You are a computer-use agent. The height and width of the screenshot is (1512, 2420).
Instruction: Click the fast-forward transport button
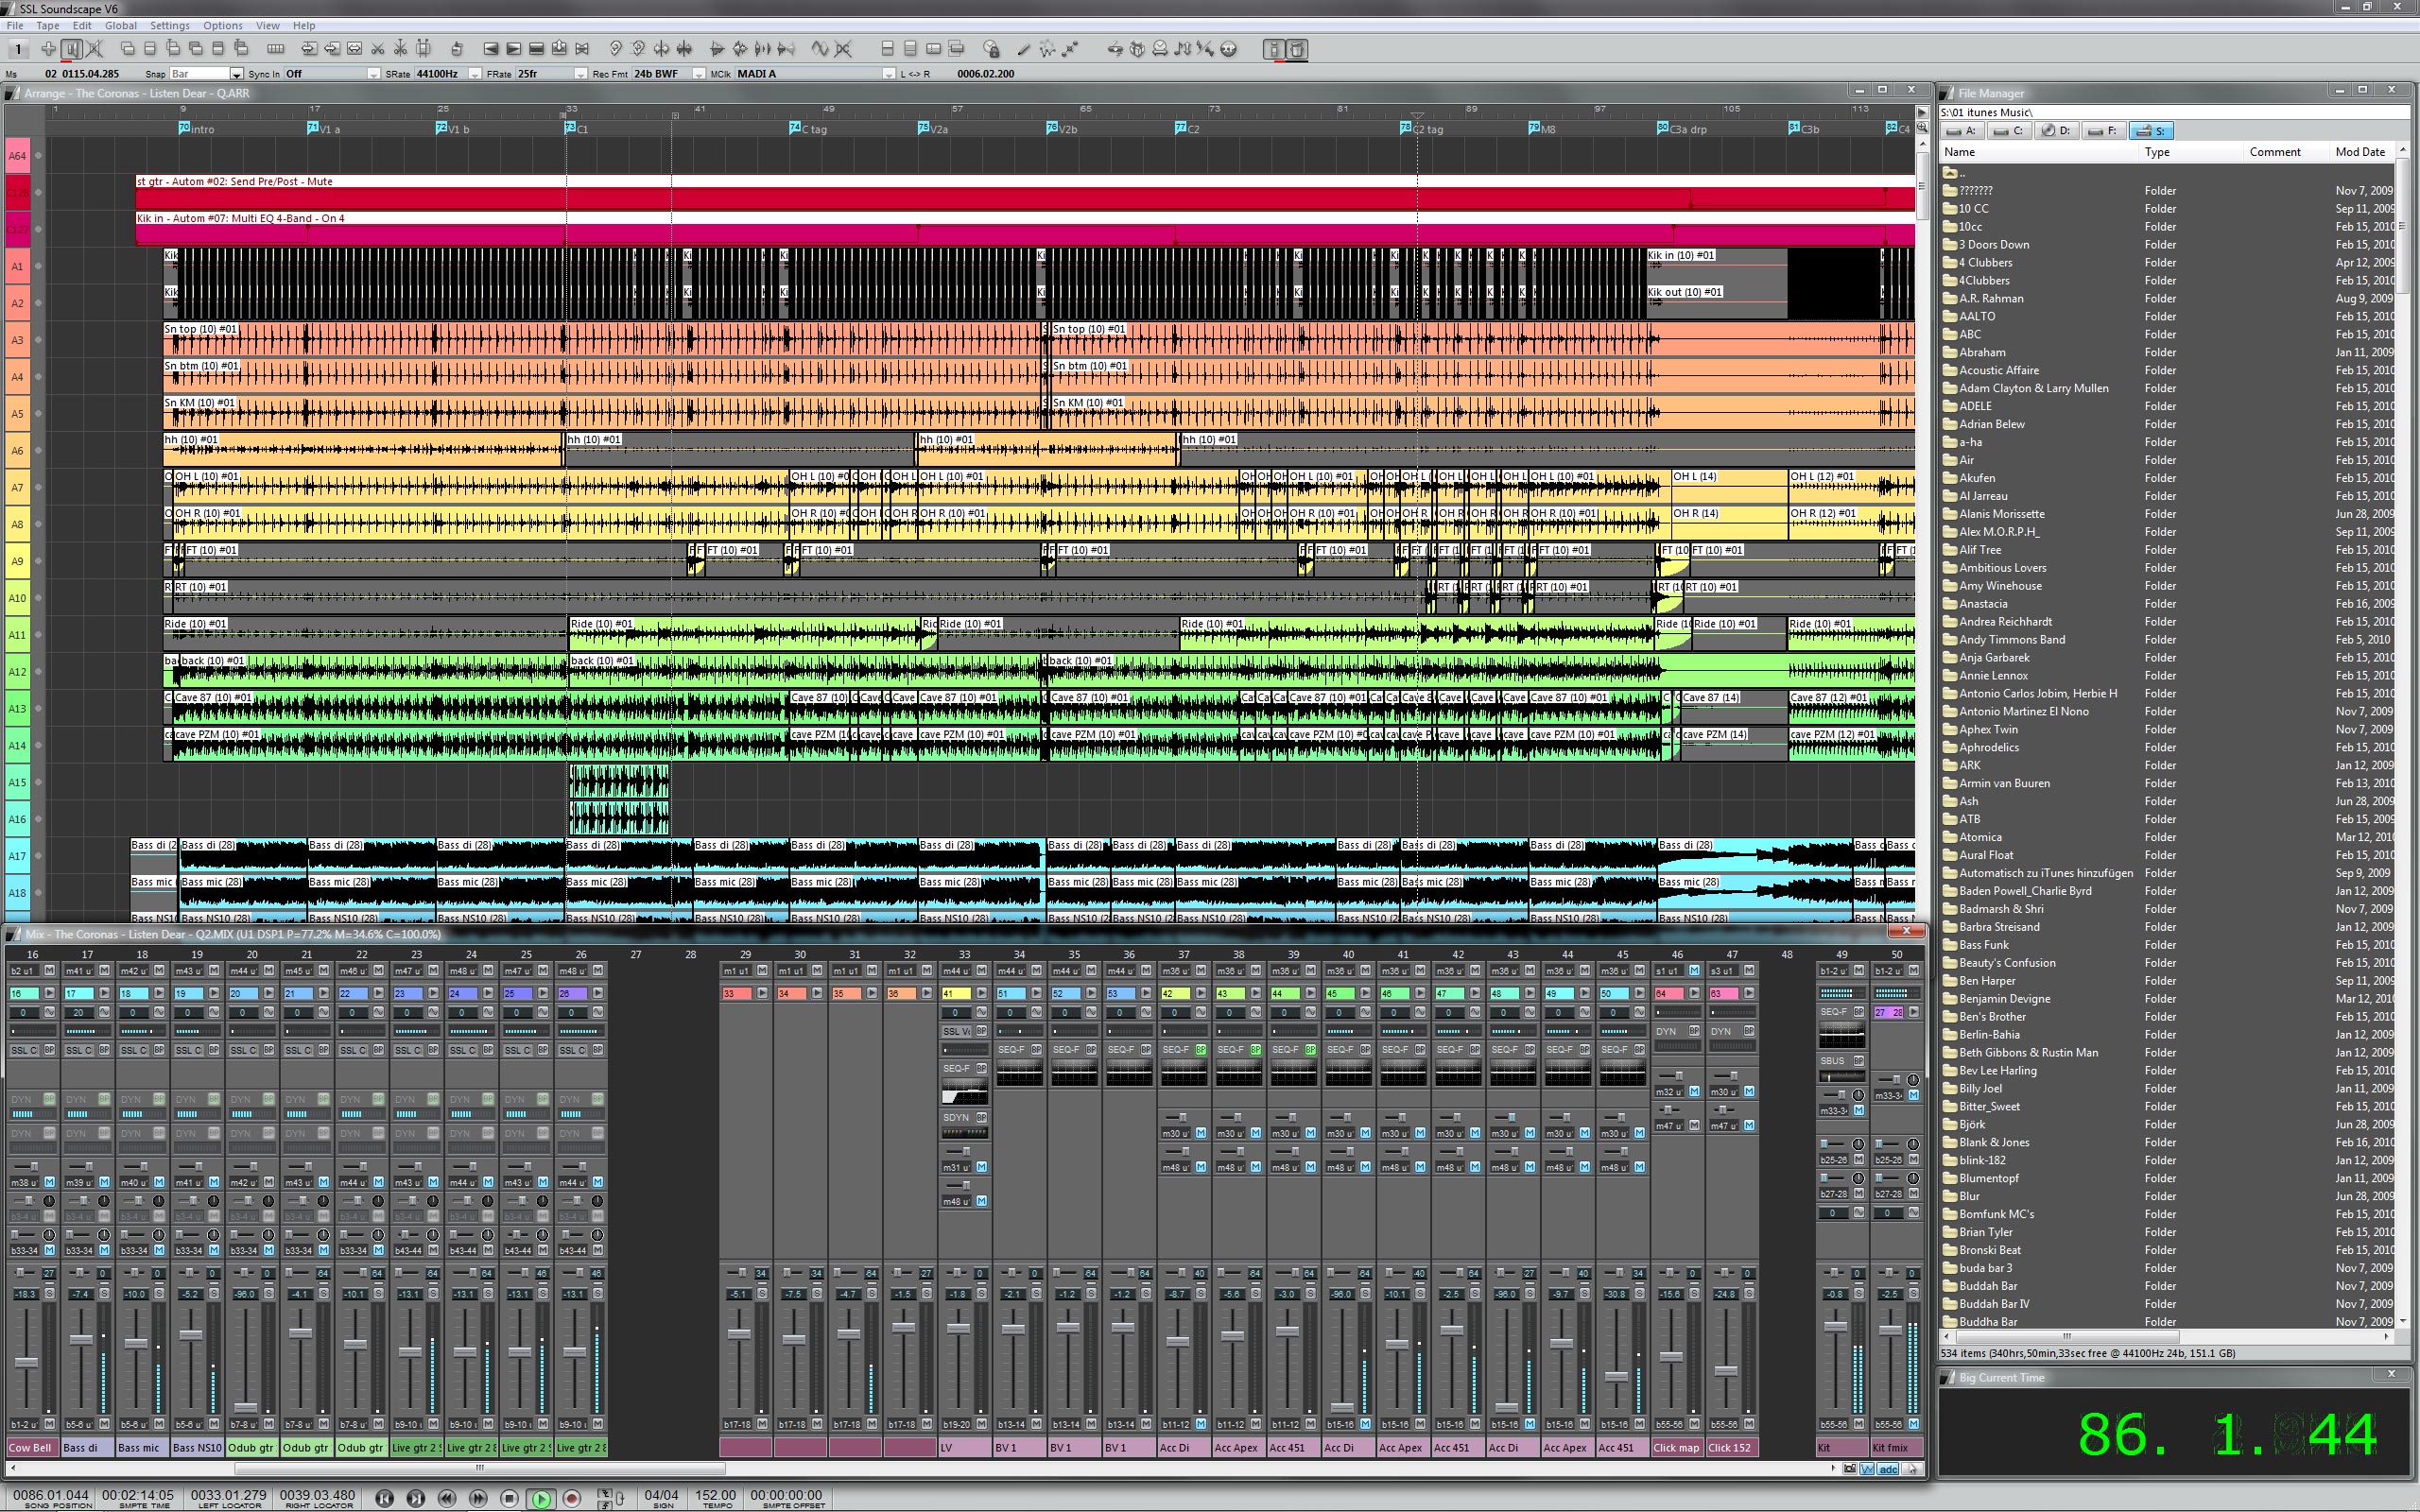(479, 1498)
